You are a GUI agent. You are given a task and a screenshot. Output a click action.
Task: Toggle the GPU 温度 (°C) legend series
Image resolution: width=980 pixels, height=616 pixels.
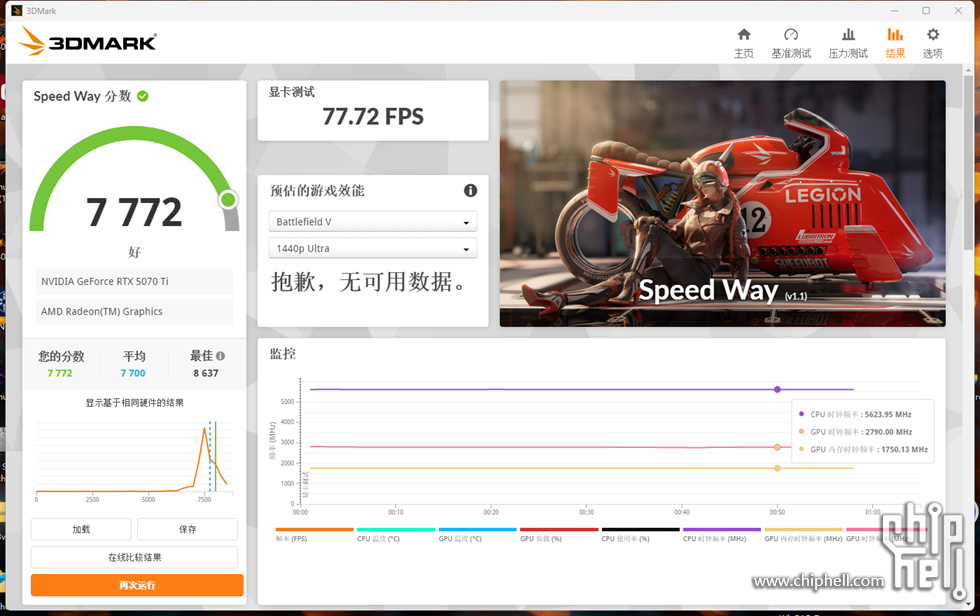[478, 534]
